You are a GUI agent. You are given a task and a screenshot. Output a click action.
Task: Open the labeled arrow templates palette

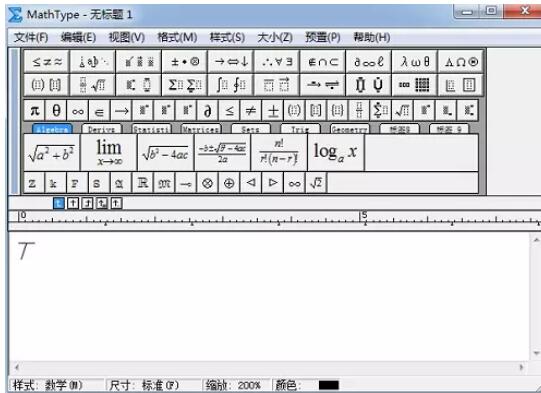[323, 85]
